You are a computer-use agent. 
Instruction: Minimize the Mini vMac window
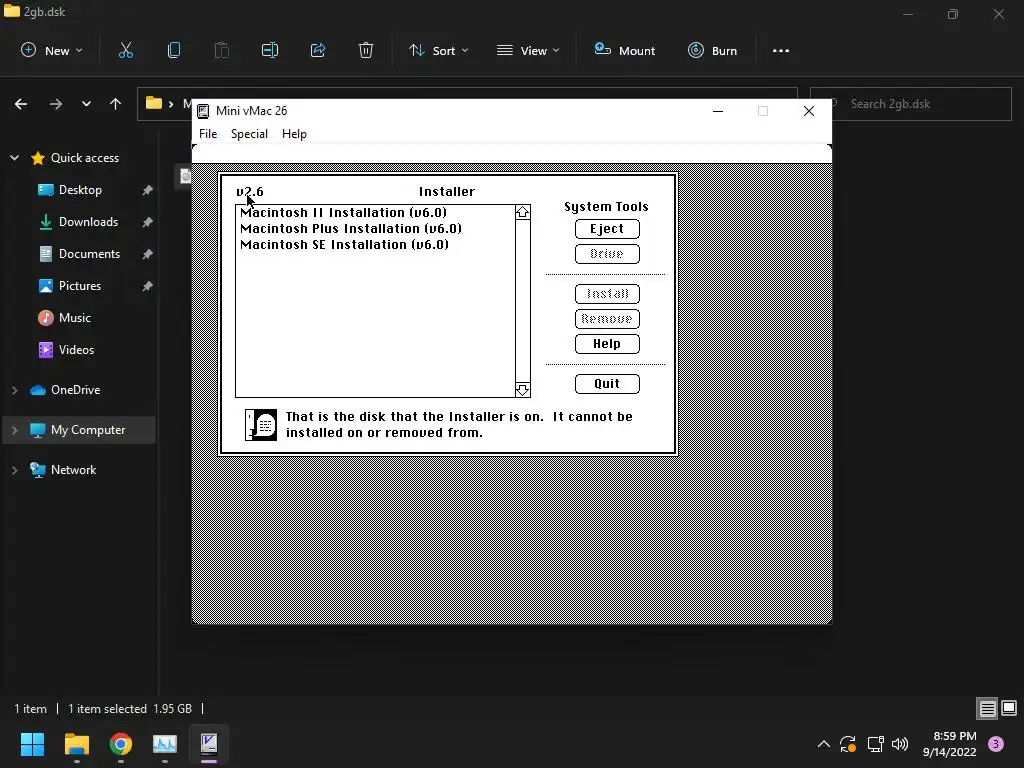click(718, 111)
